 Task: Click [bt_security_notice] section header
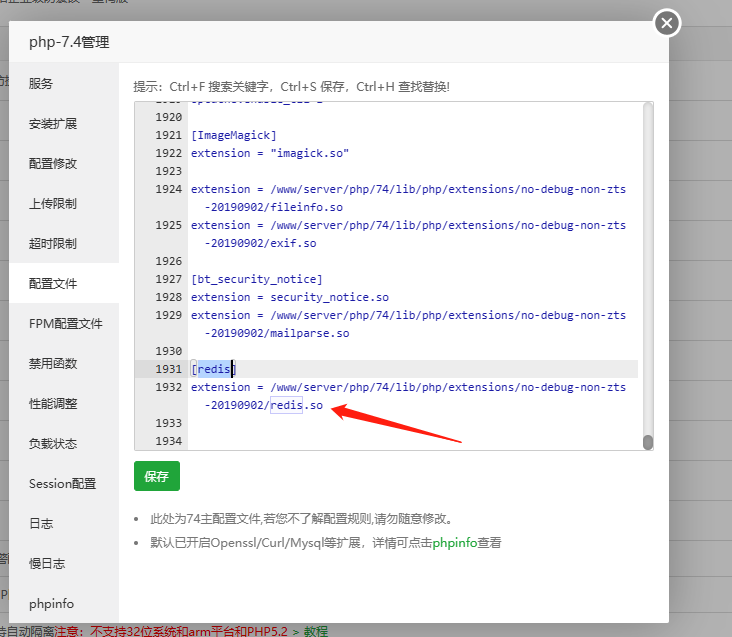pos(257,279)
